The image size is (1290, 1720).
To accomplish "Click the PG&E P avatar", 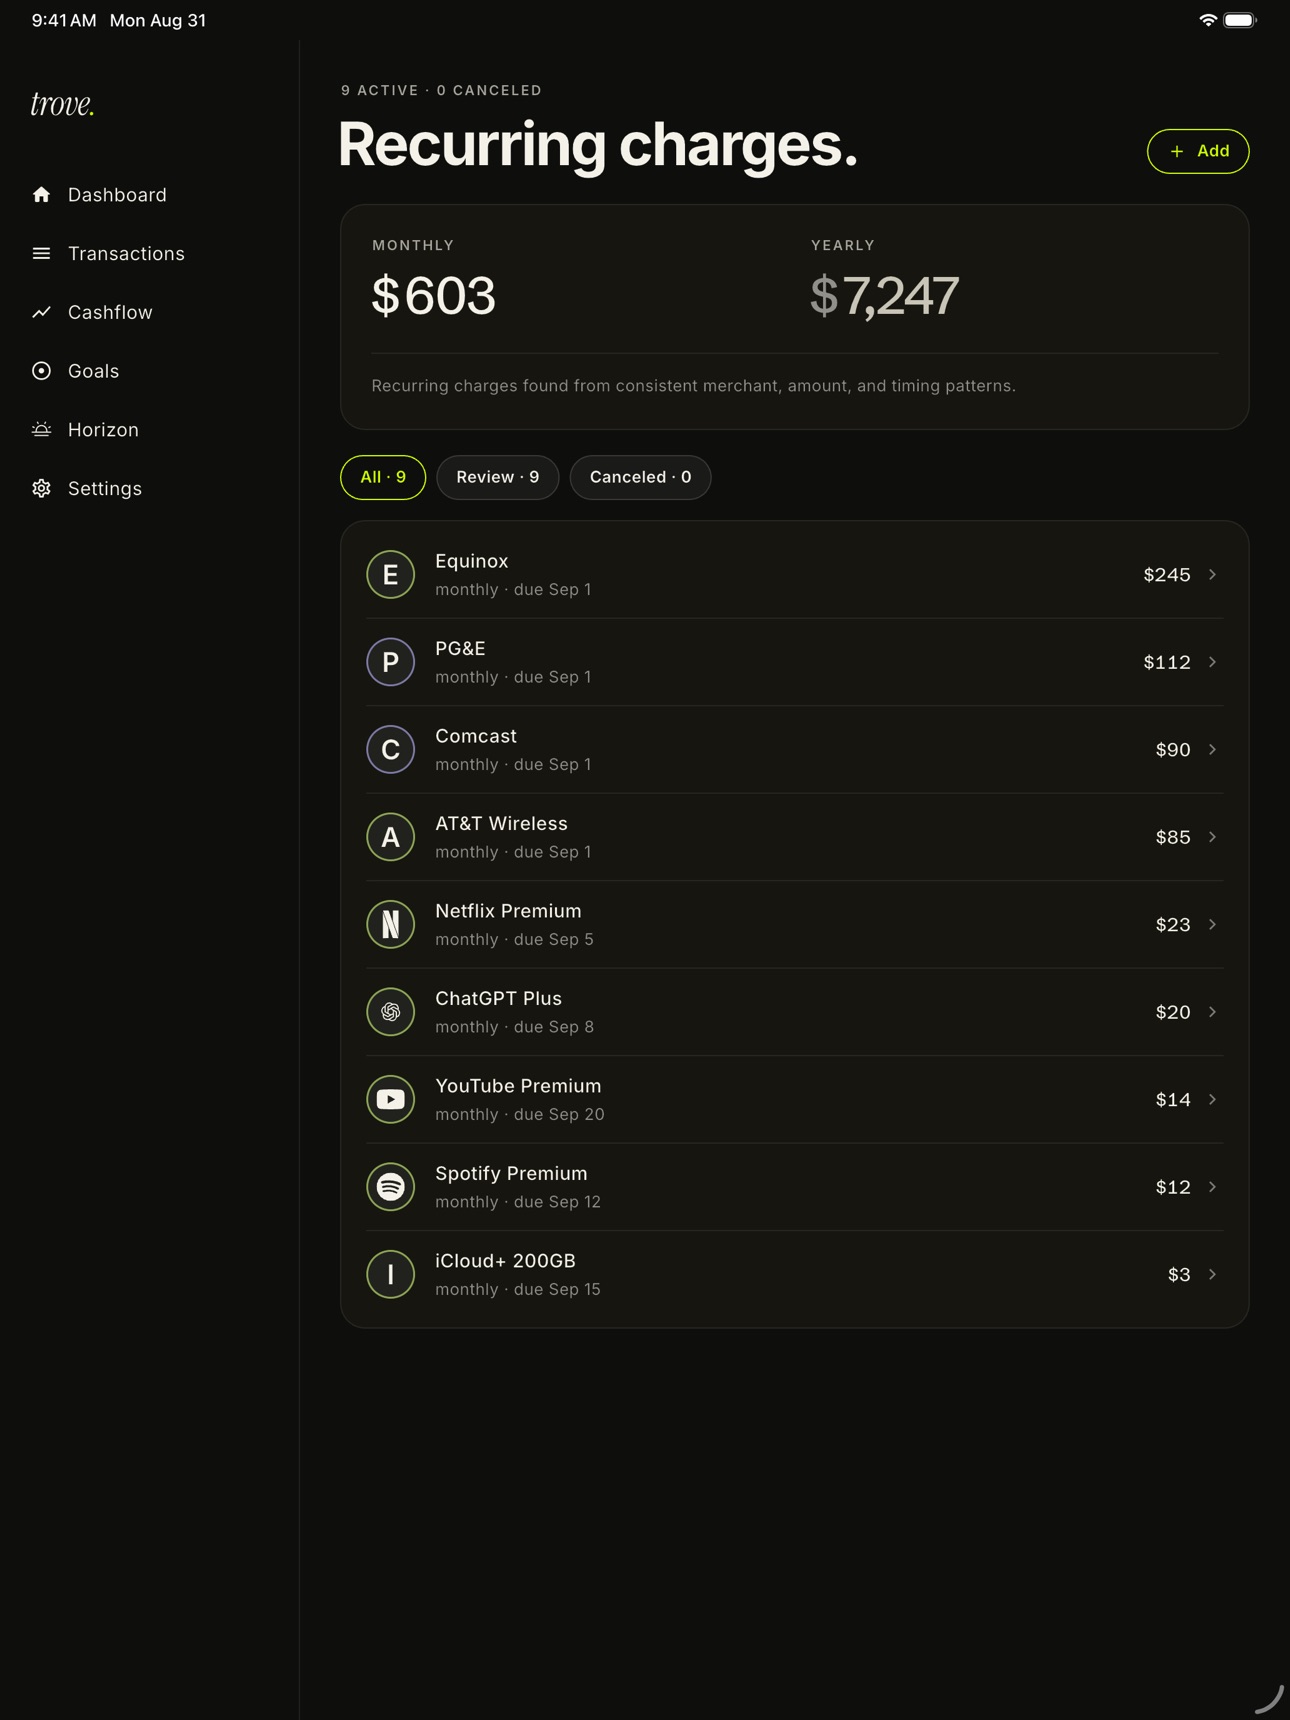I will [391, 662].
